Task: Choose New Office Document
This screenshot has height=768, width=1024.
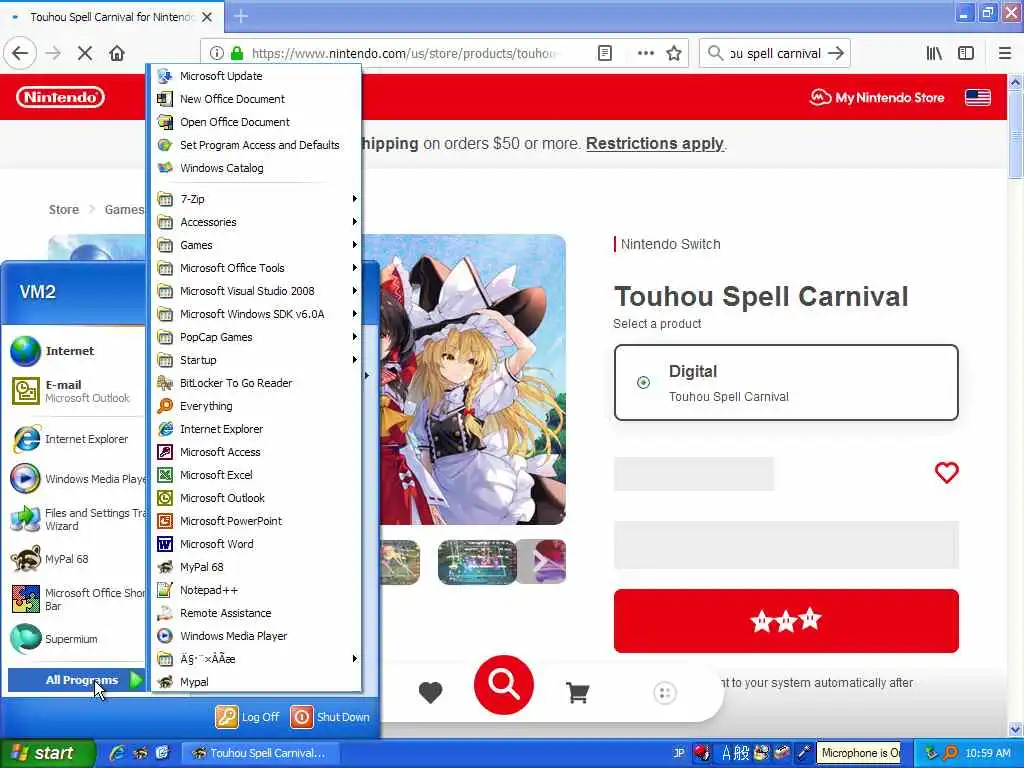Action: point(257,99)
